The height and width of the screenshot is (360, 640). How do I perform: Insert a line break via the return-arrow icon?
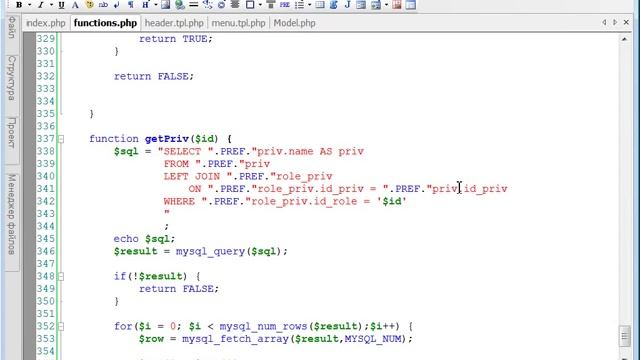[117, 5]
